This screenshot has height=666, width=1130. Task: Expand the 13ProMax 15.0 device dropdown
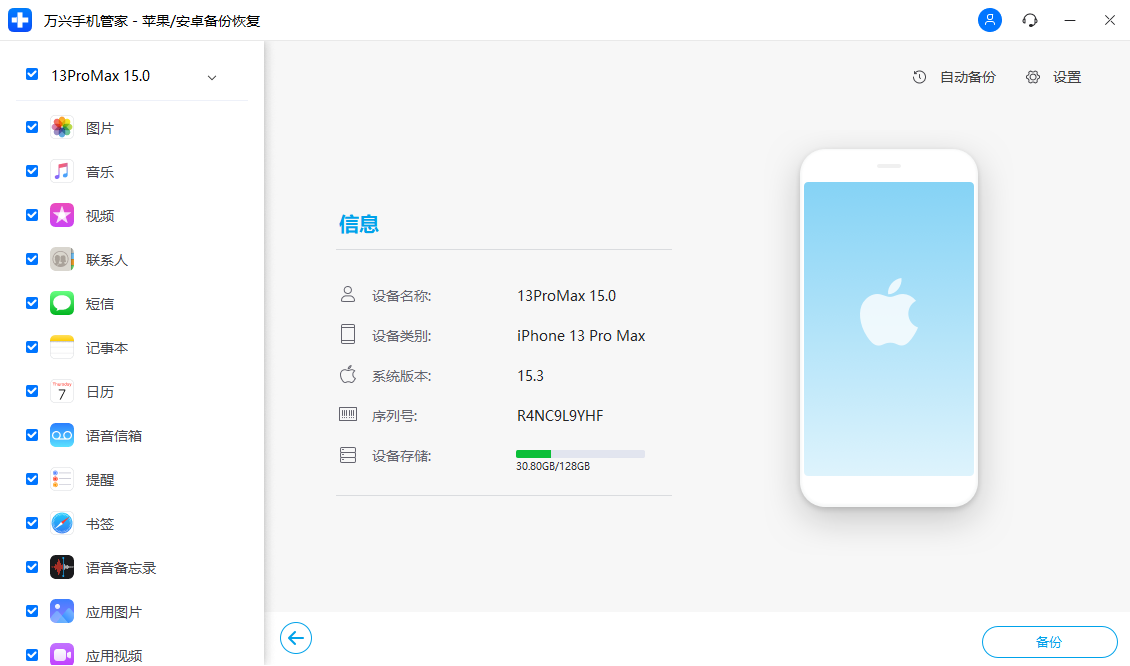coord(212,78)
